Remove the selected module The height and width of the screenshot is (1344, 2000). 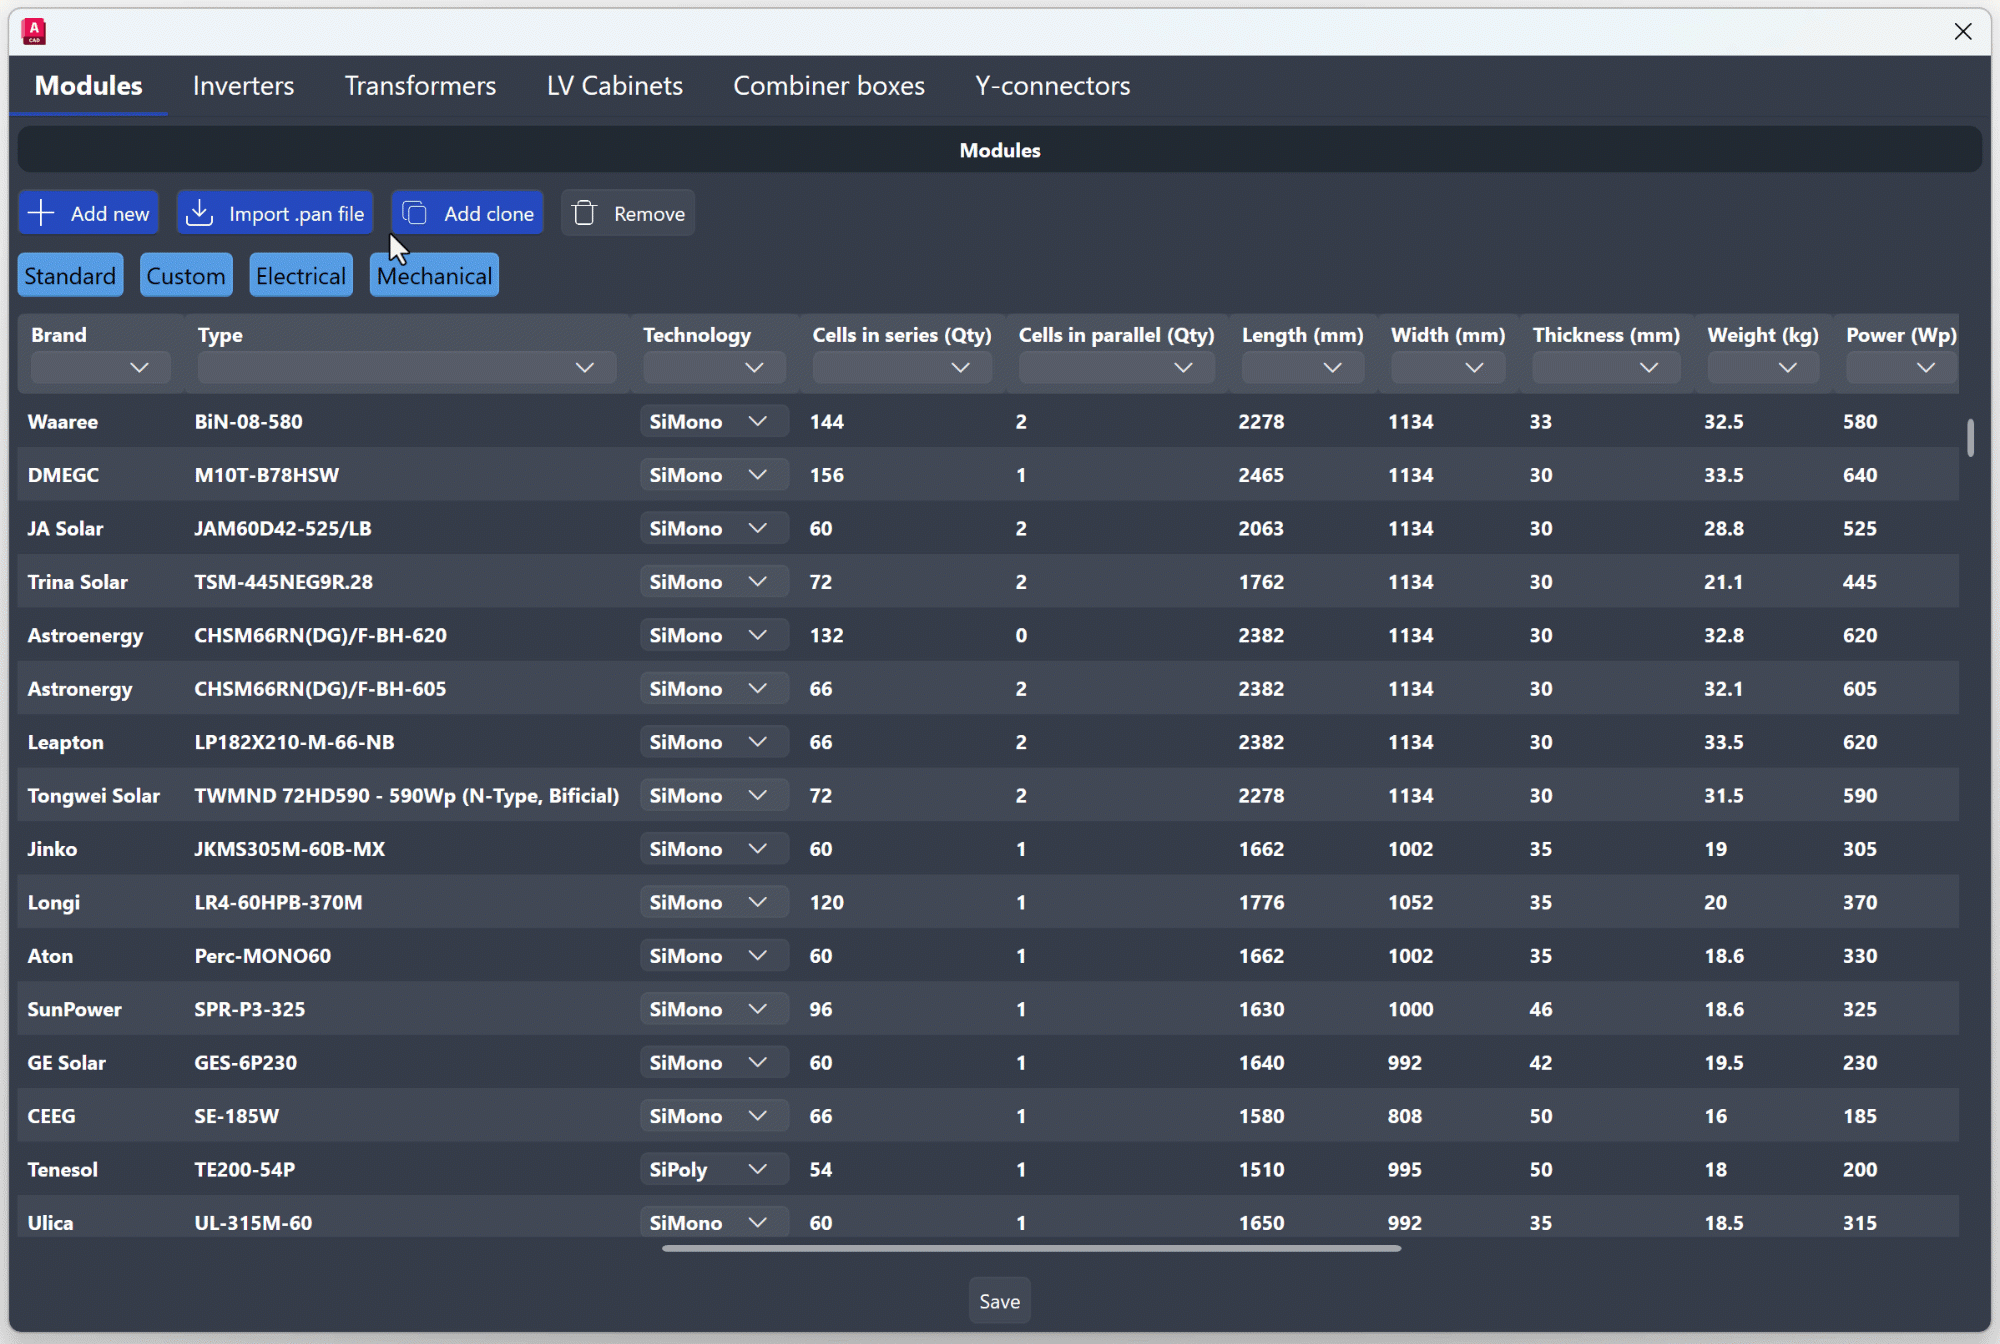click(628, 213)
